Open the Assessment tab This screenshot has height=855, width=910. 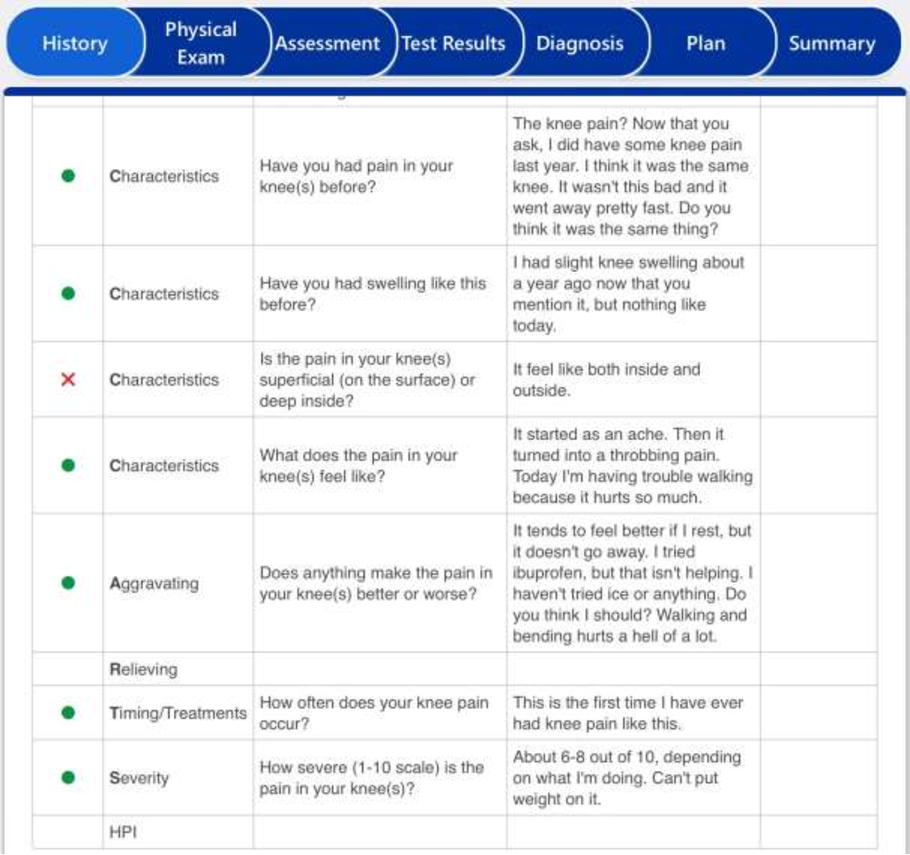tap(327, 44)
